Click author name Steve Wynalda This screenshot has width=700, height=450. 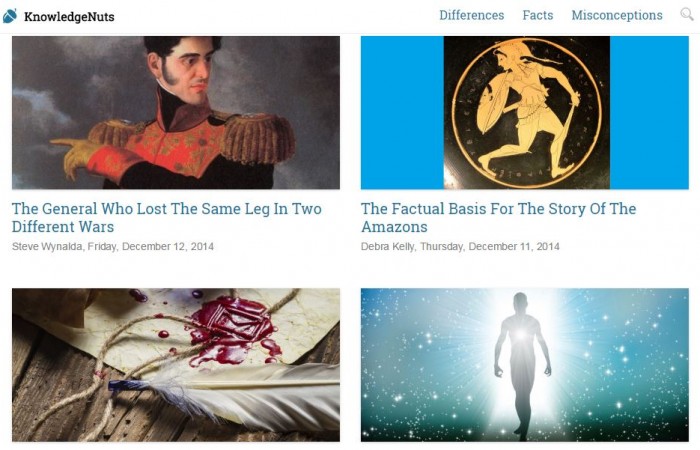pyautogui.click(x=47, y=246)
